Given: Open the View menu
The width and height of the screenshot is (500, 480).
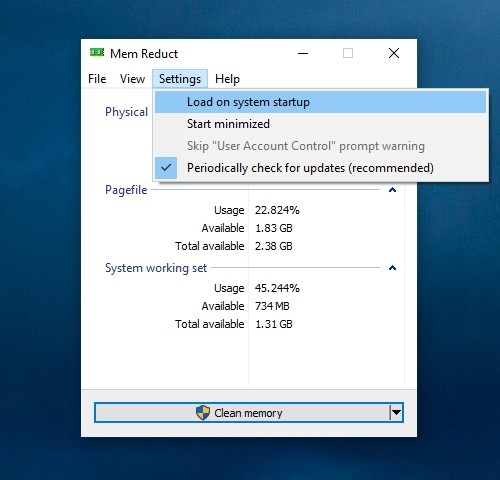Looking at the screenshot, I should point(132,79).
